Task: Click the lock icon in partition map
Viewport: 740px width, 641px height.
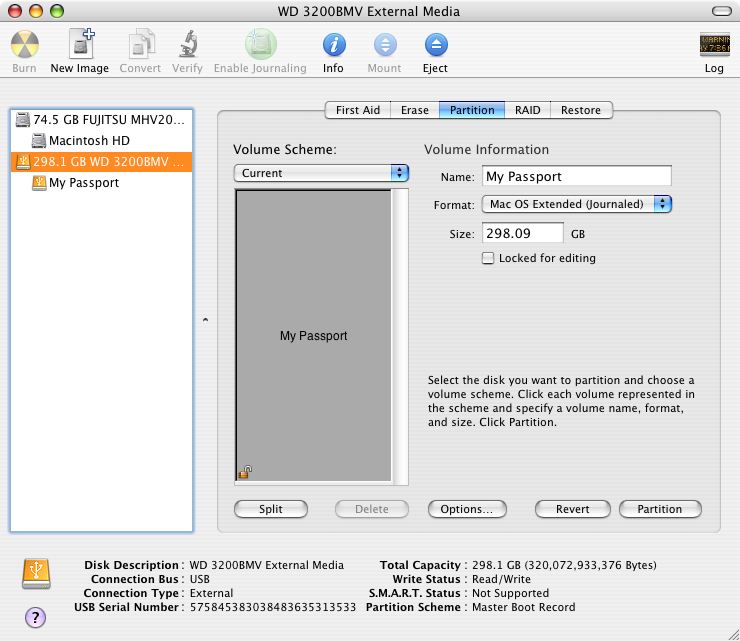Action: pyautogui.click(x=245, y=472)
